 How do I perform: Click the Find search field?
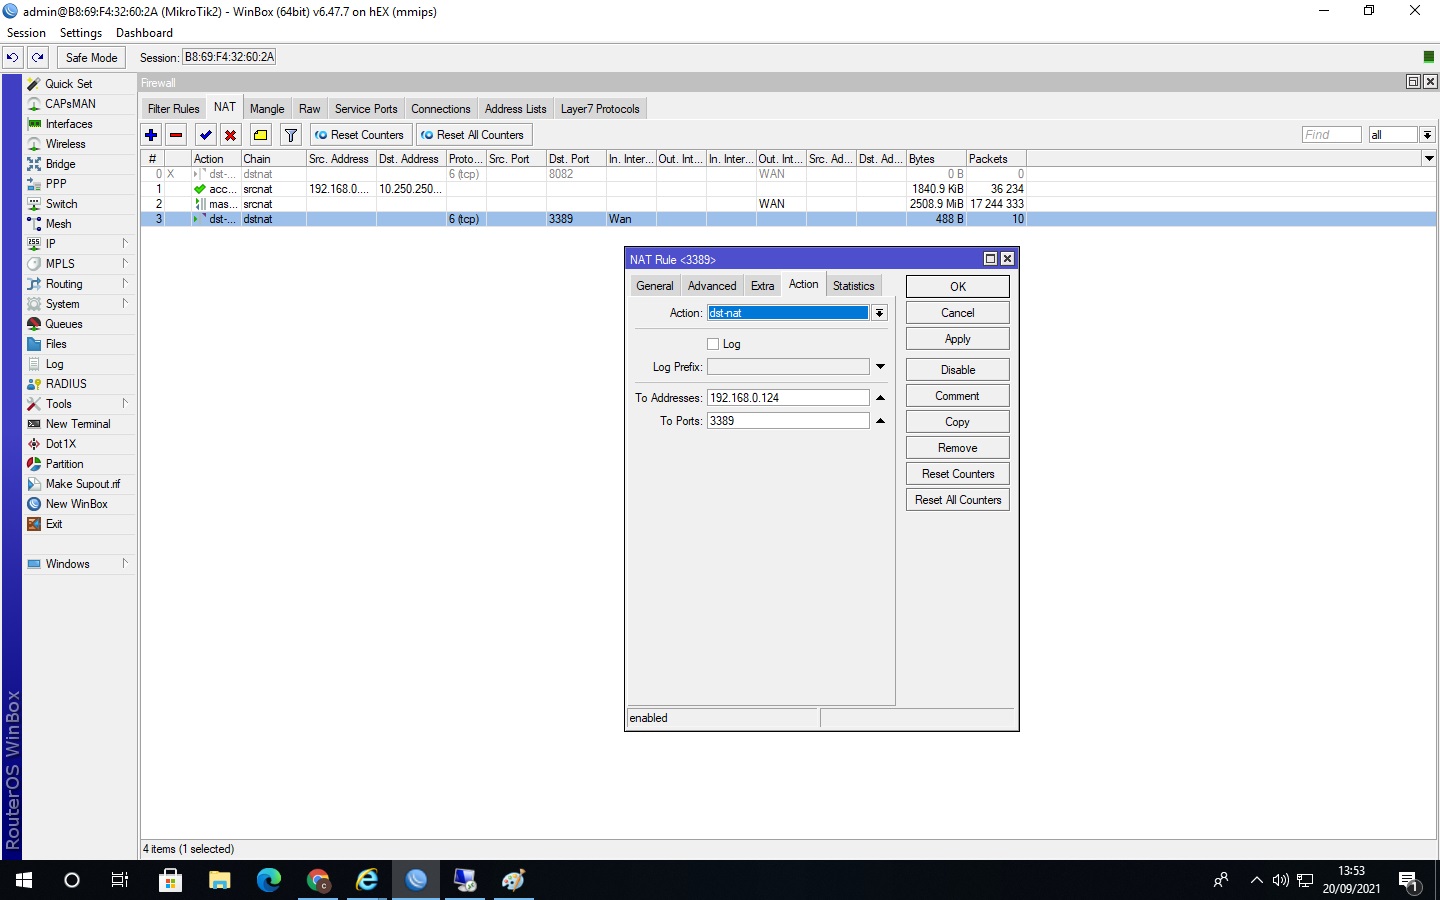(1331, 135)
